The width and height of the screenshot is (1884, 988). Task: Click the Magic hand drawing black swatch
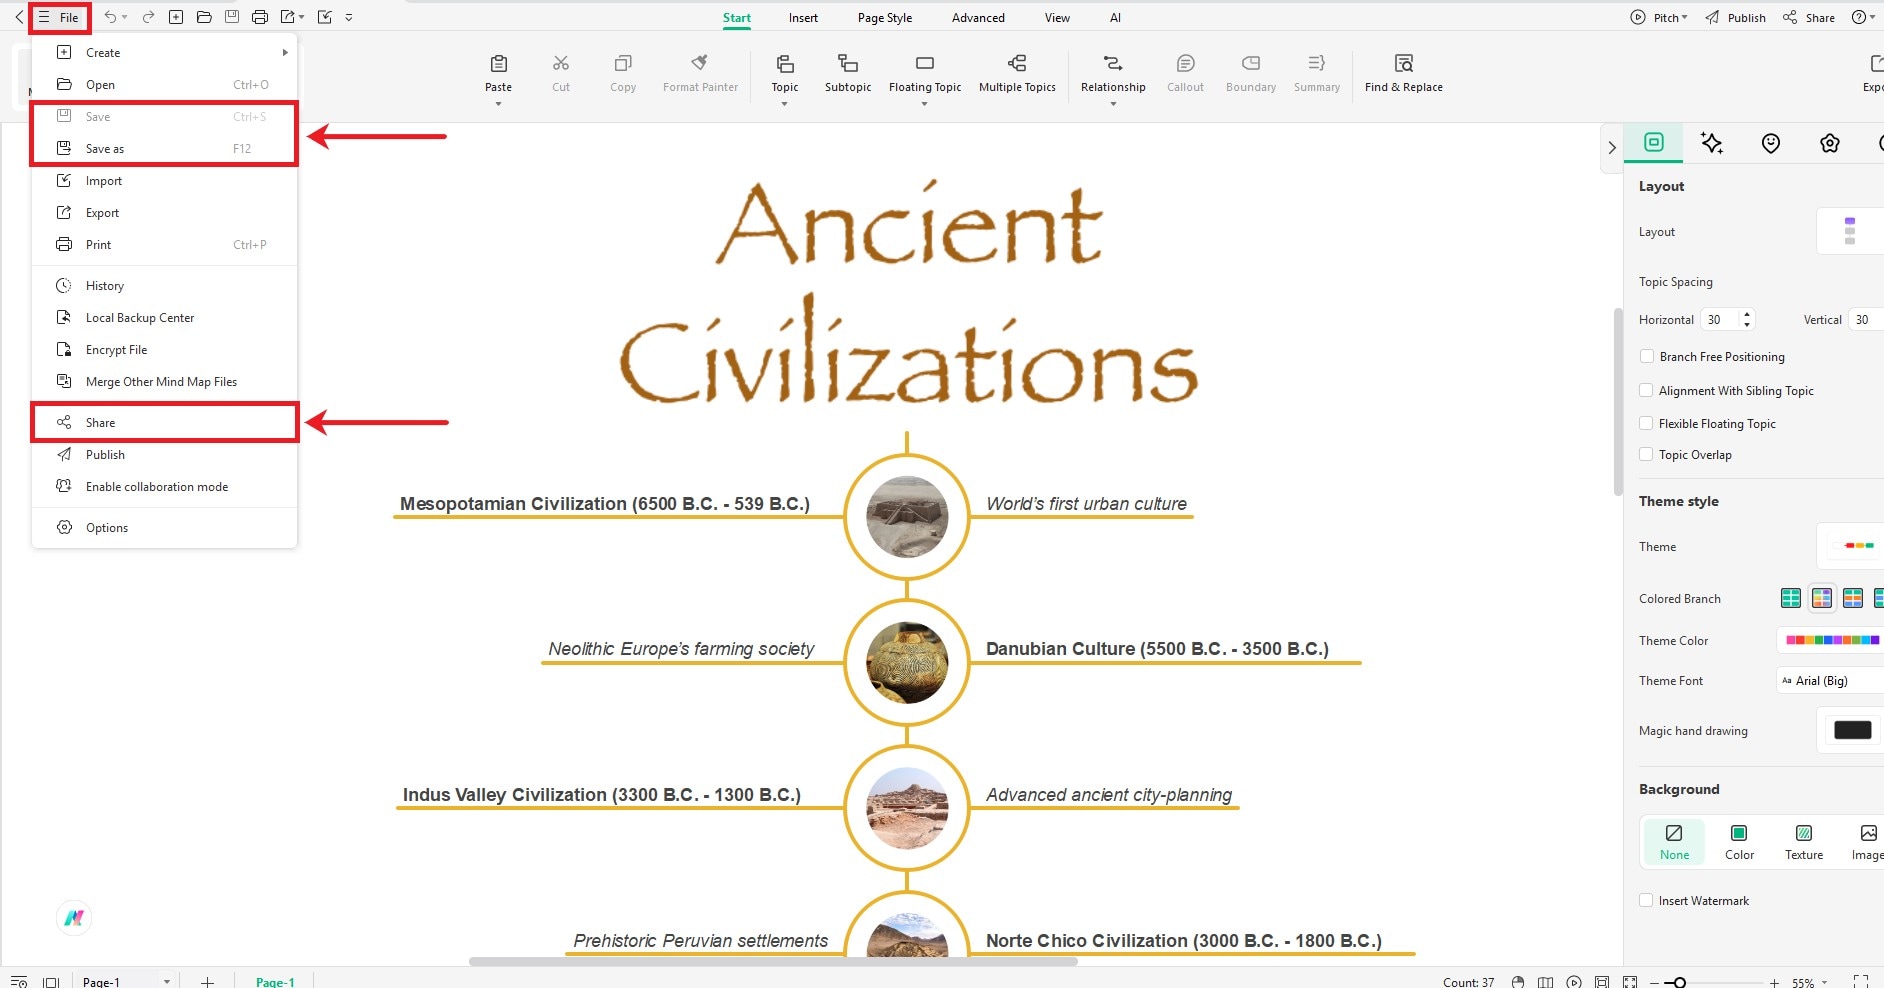click(1852, 730)
